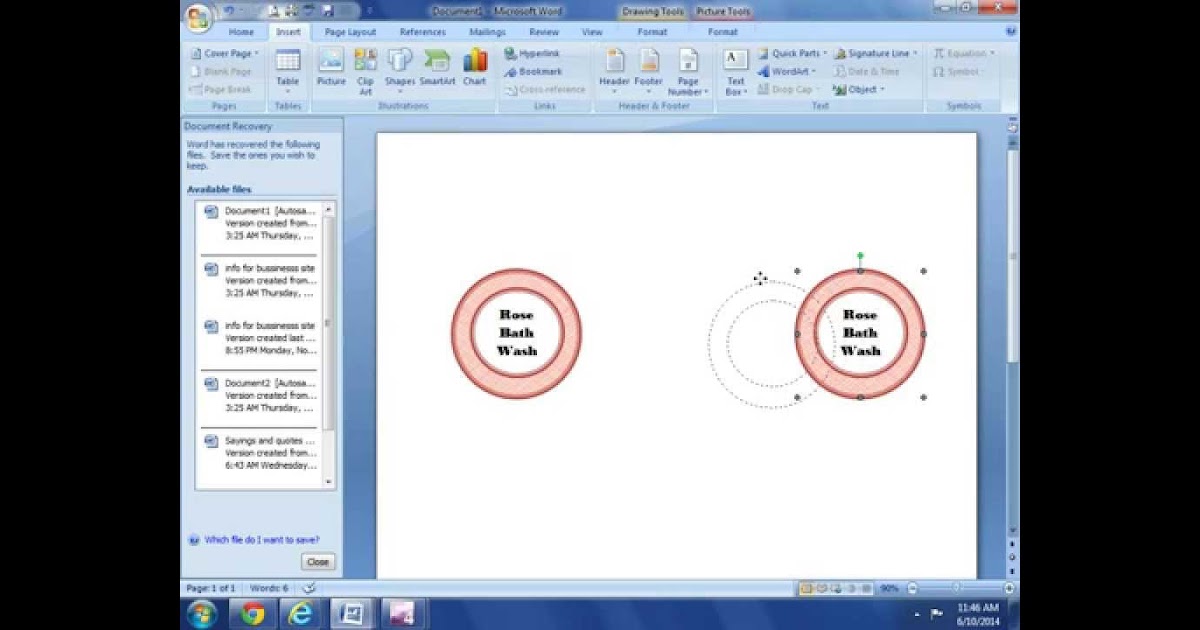
Task: Click the green rotation handle on selected shape
Action: pyautogui.click(x=860, y=256)
